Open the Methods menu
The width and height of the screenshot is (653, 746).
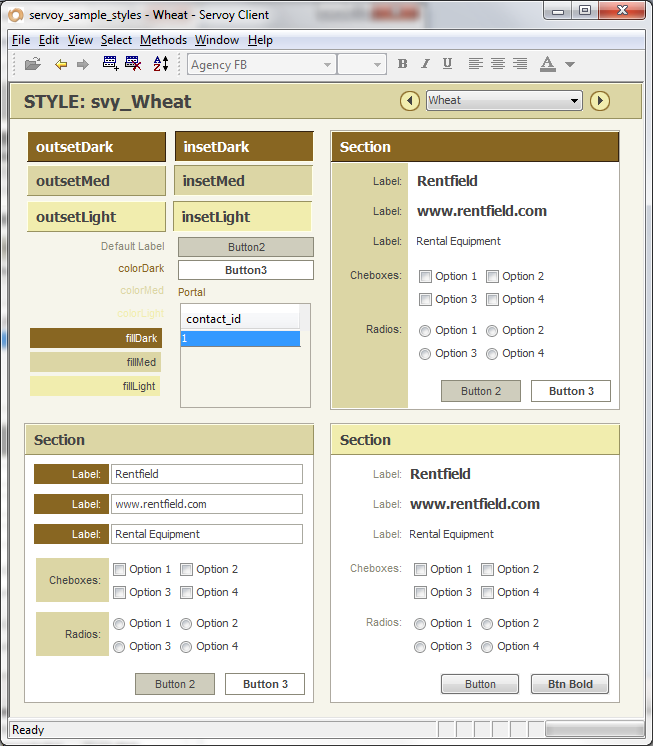click(163, 40)
